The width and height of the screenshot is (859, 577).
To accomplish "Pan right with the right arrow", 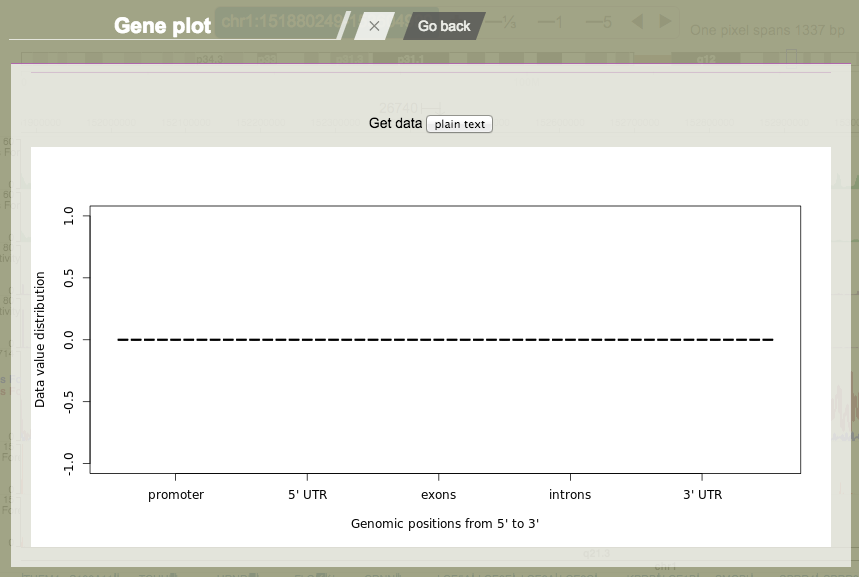I will (665, 22).
